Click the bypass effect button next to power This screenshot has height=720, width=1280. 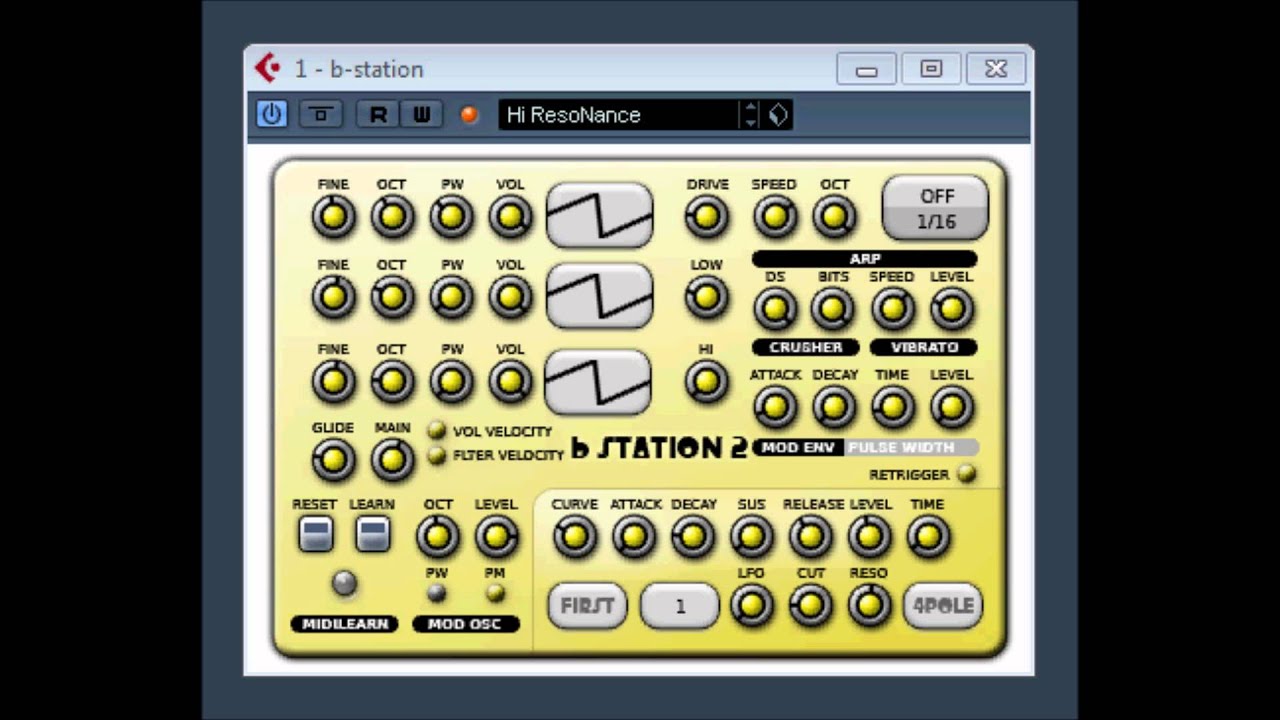coord(320,115)
